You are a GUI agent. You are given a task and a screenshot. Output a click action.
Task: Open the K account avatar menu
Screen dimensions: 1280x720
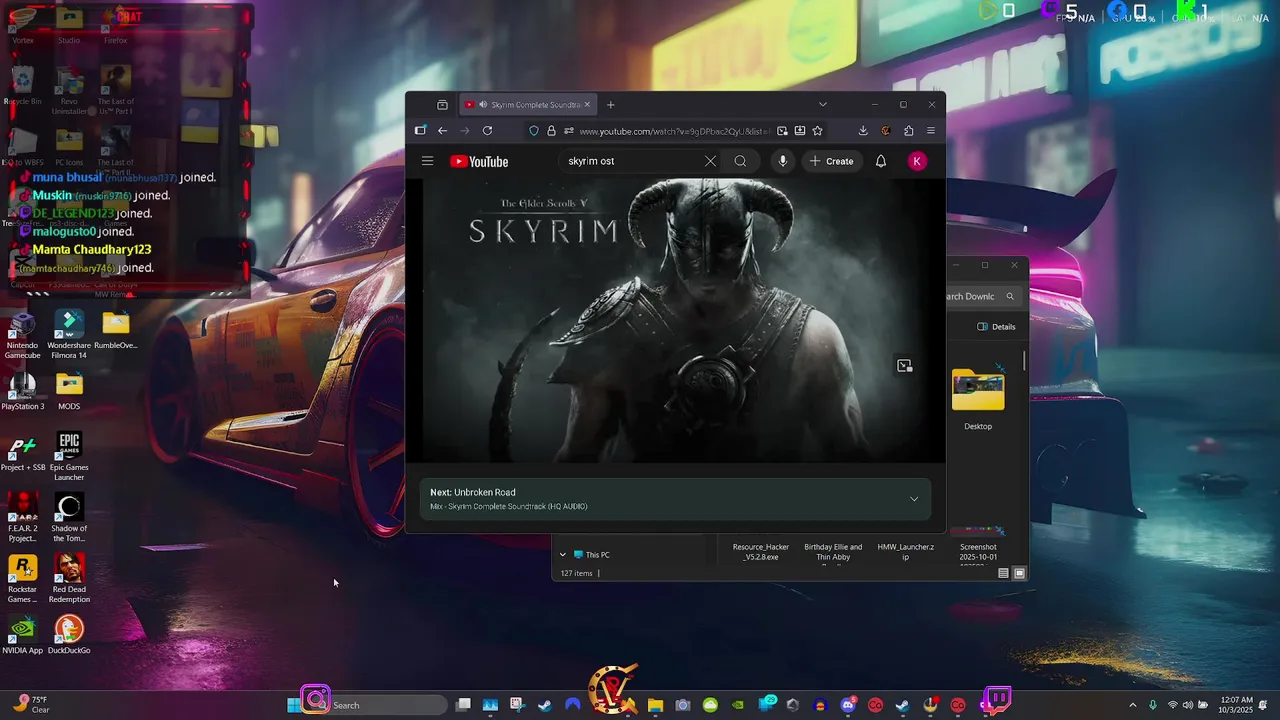(917, 161)
